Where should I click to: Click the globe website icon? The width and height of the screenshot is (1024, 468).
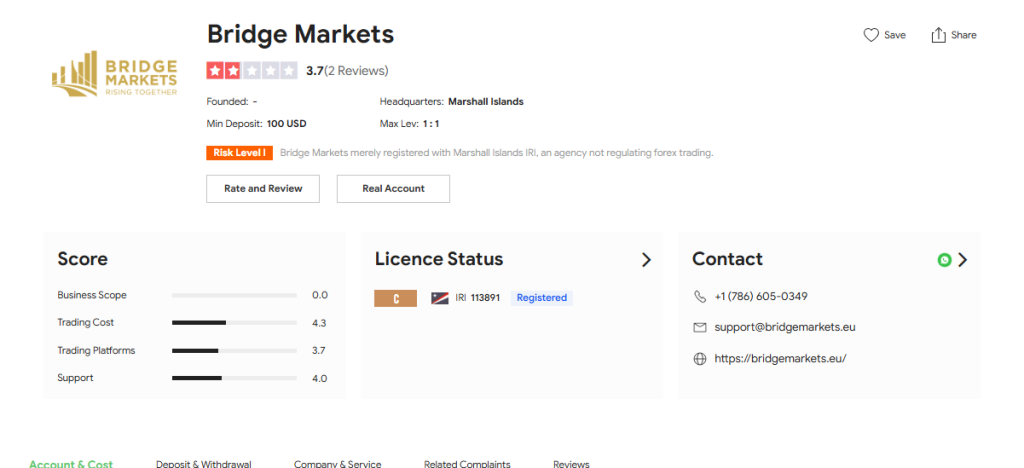pyautogui.click(x=699, y=359)
